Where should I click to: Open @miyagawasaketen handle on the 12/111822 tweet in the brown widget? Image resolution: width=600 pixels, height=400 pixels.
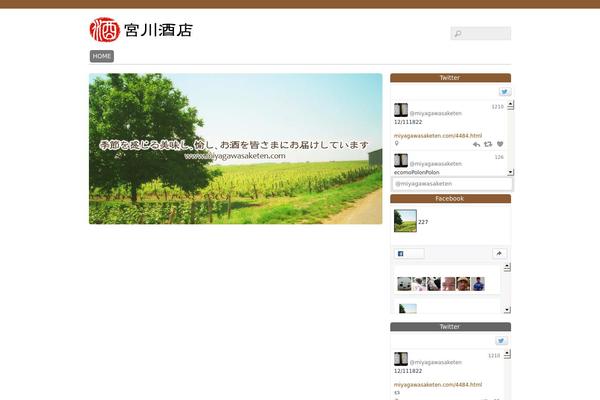(x=435, y=113)
